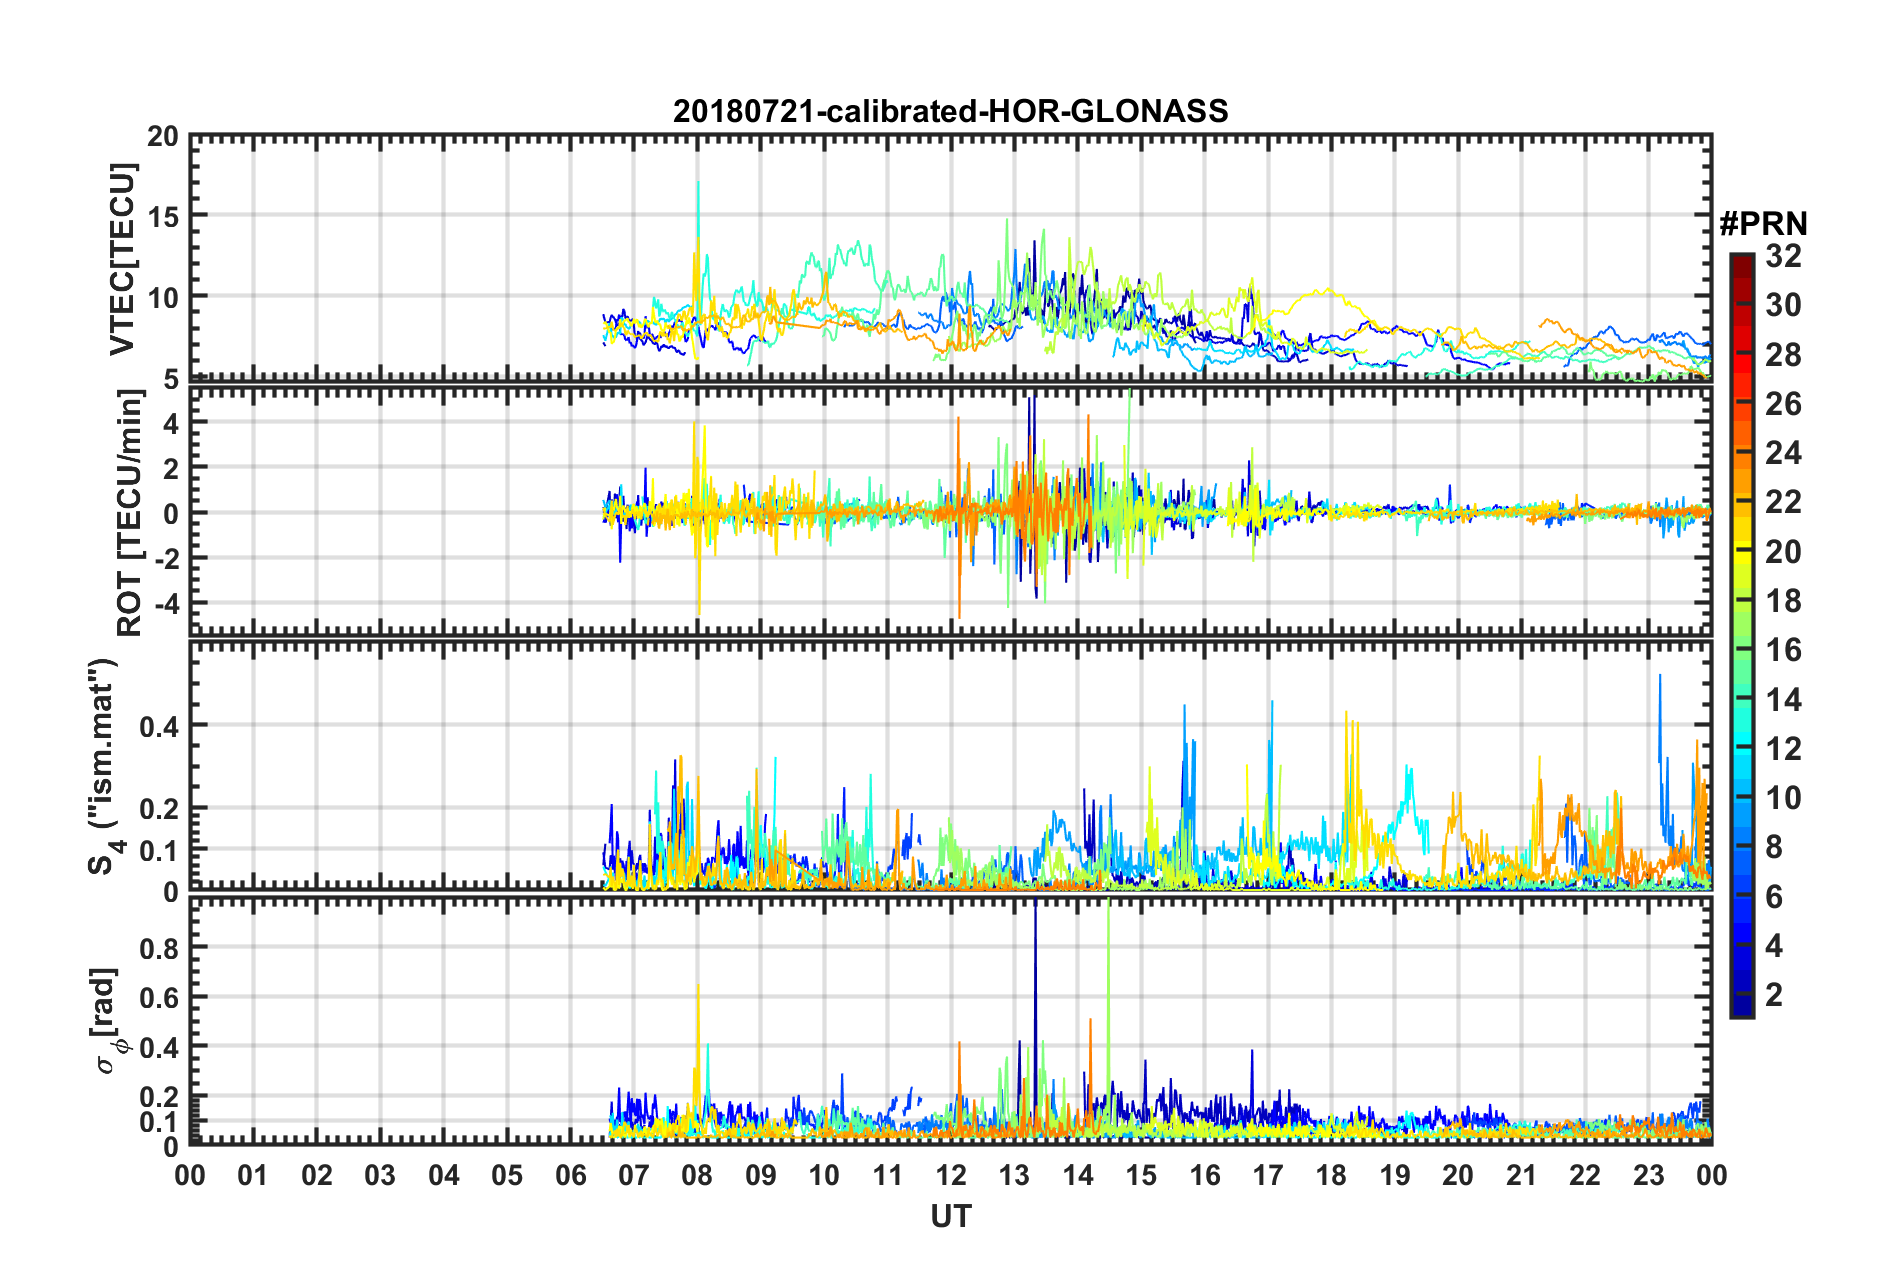Click the 0.4 tick on the S4 axis
Viewport: 1902px width, 1272px height.
(160, 726)
